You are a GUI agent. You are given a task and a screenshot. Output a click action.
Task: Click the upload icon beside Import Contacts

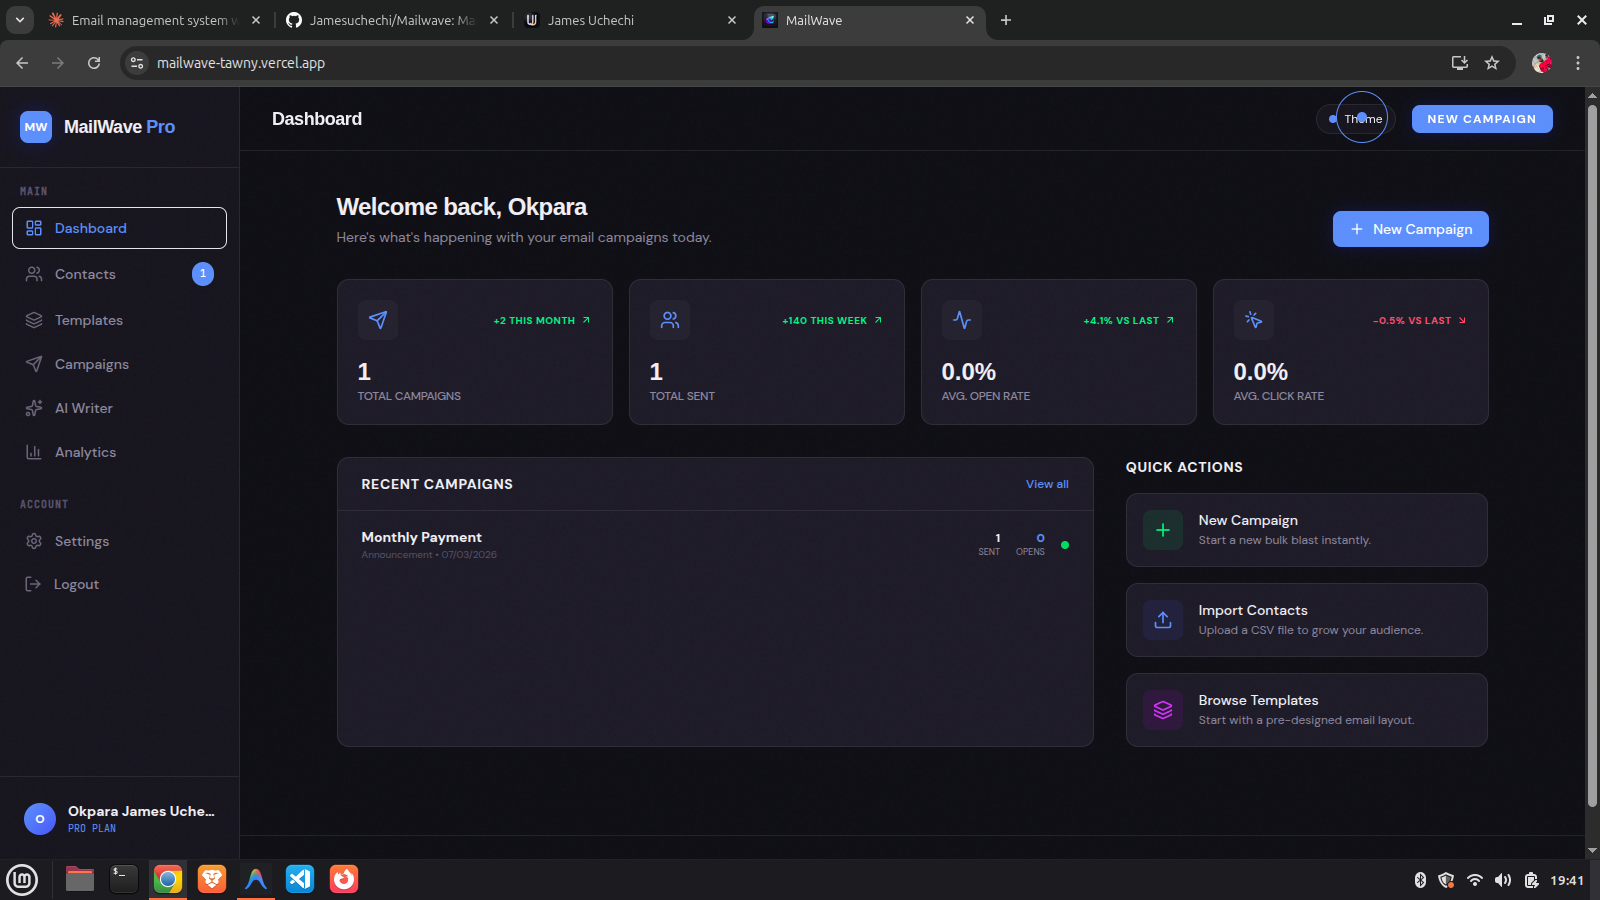coord(1163,620)
